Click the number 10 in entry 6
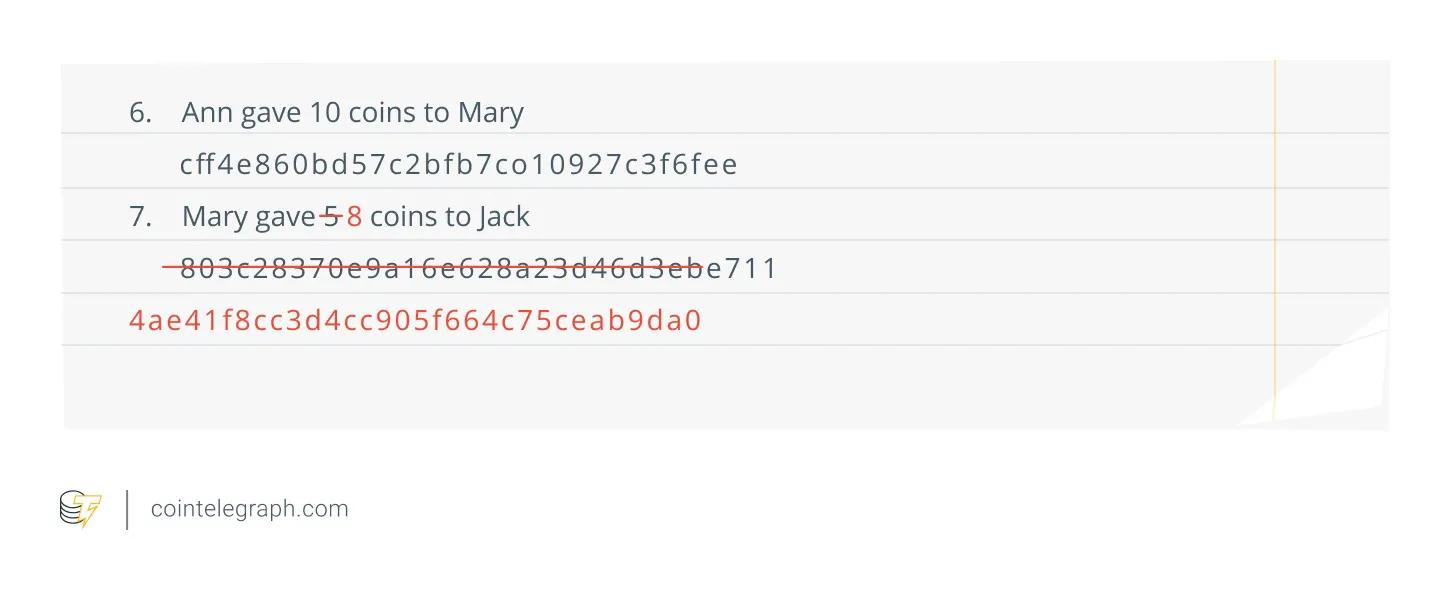Image resolution: width=1450 pixels, height=590 pixels. (x=325, y=113)
